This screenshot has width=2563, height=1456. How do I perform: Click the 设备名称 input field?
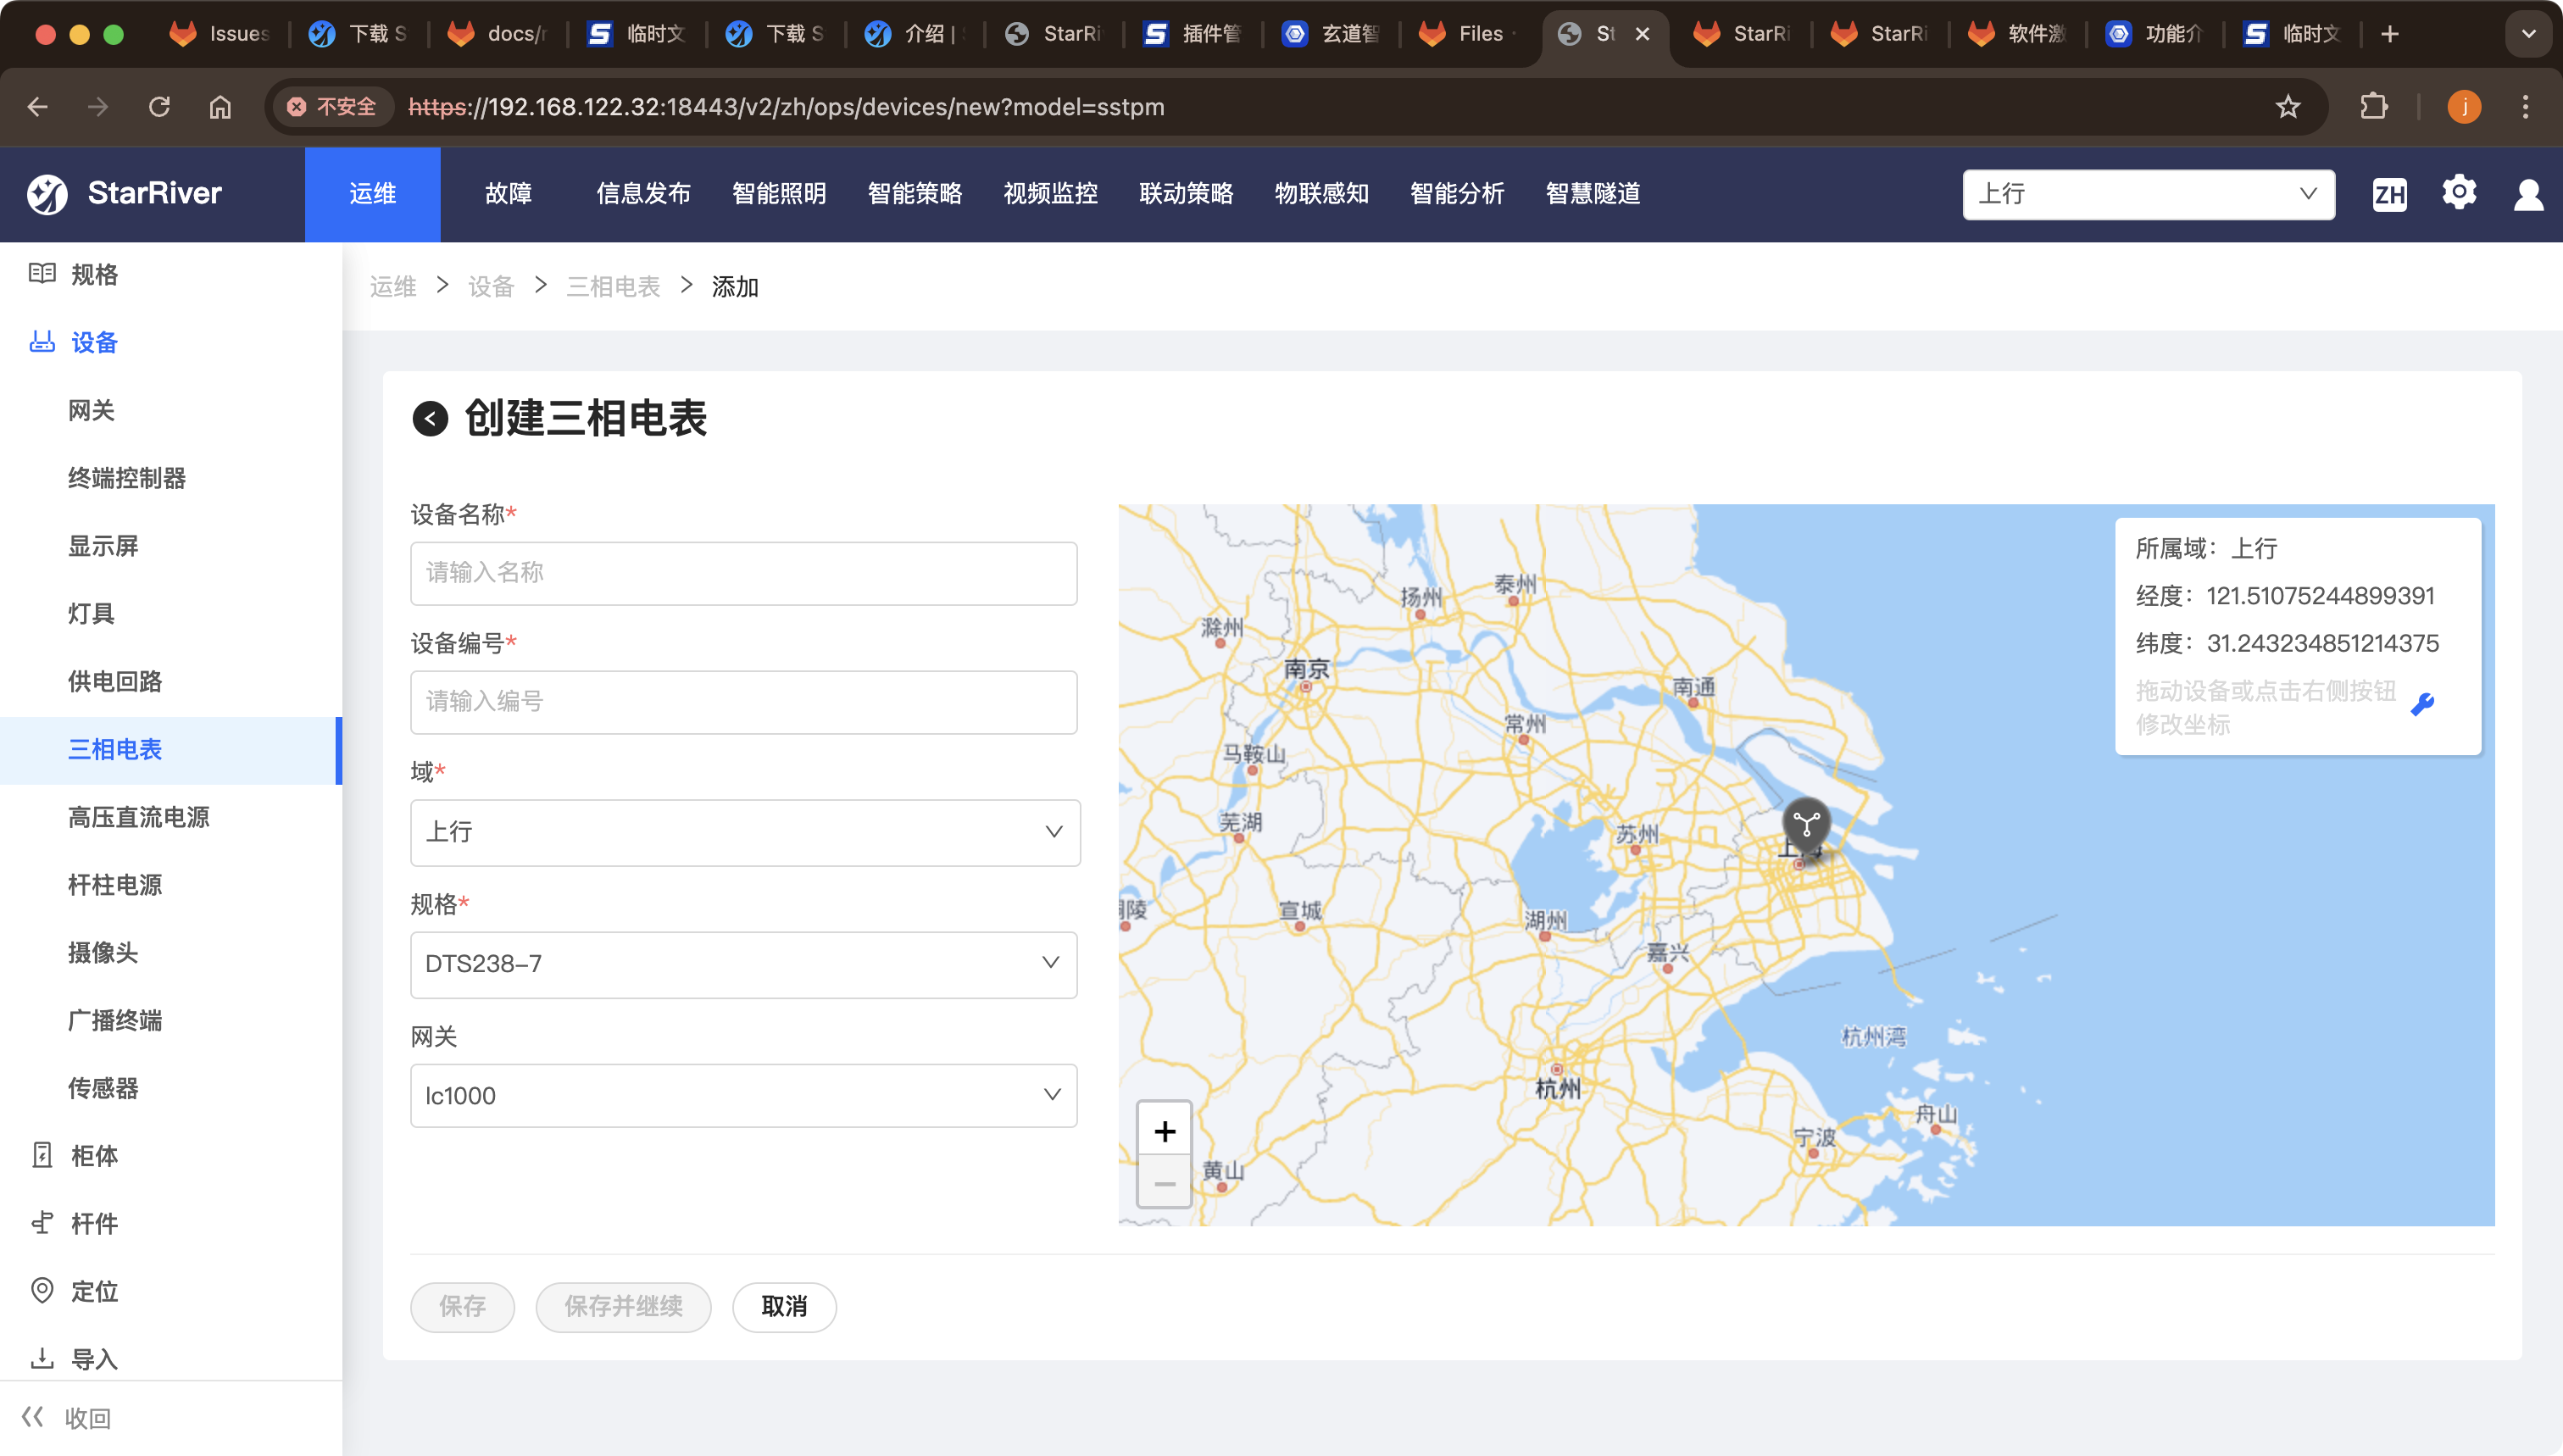pyautogui.click(x=744, y=573)
